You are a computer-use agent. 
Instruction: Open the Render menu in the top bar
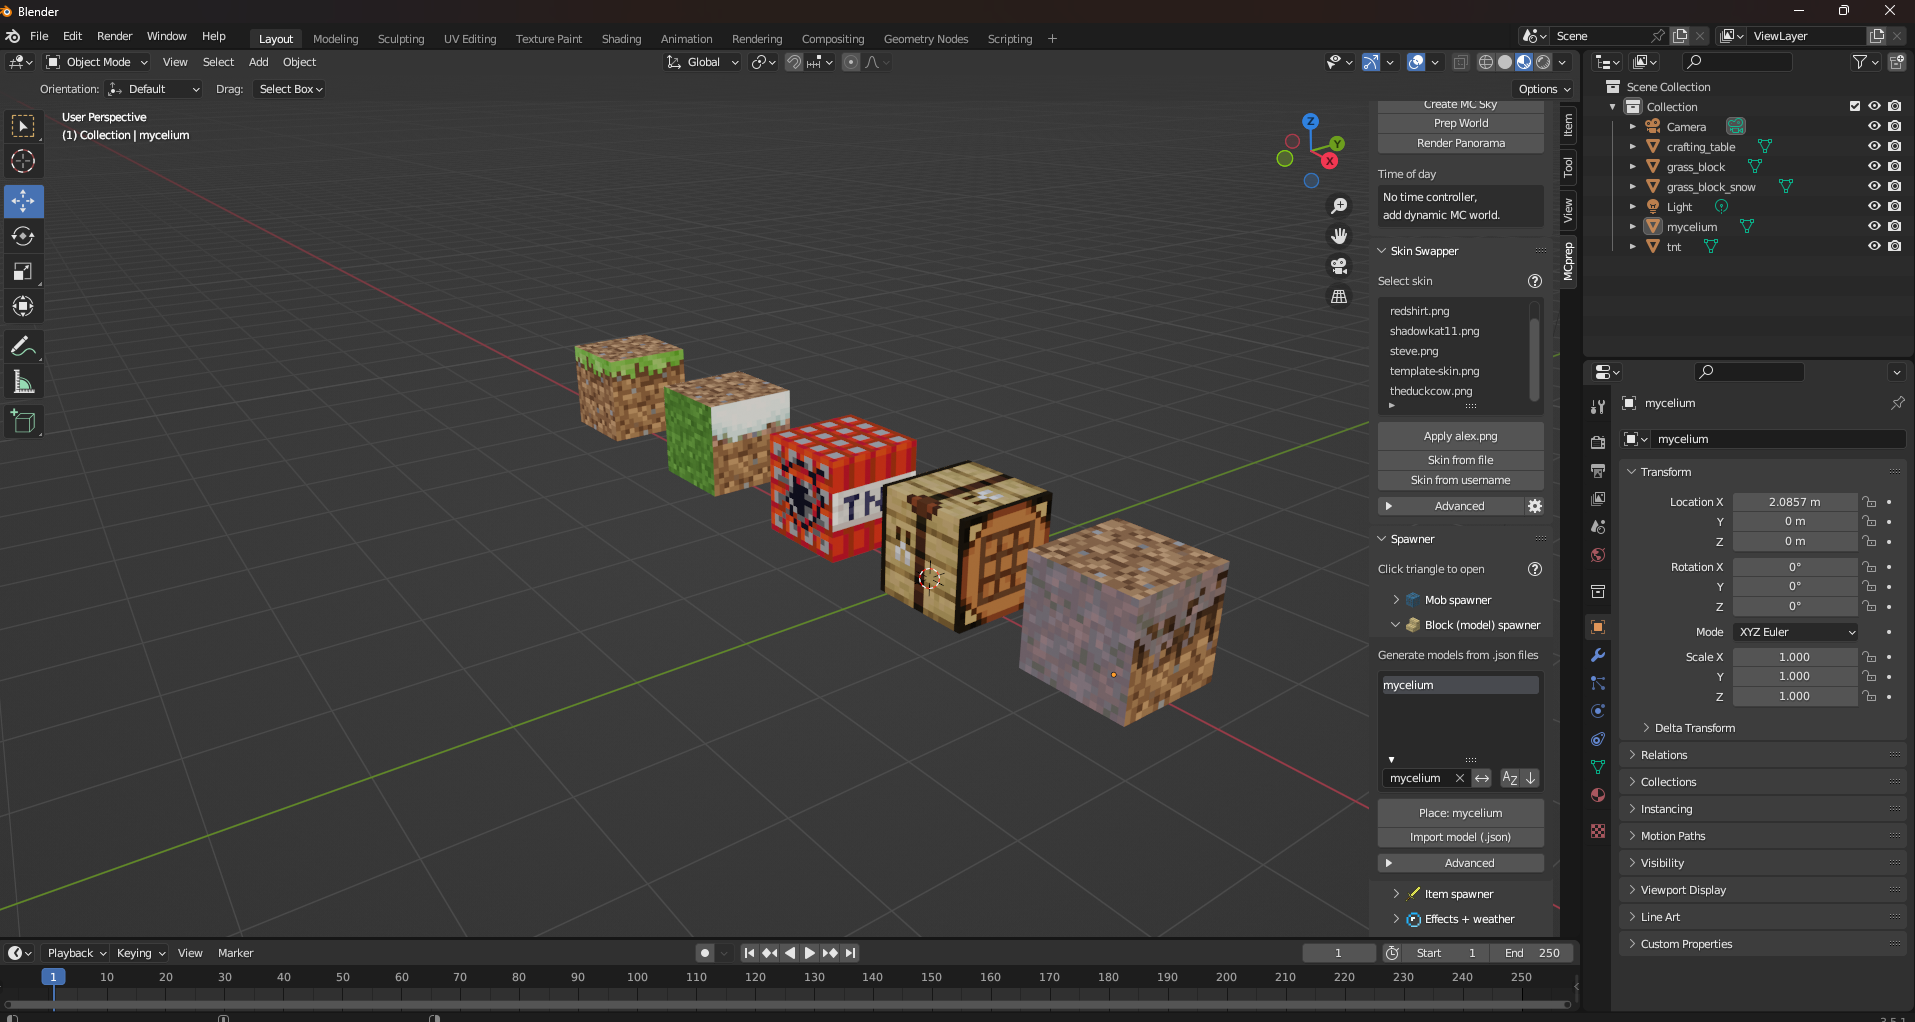pyautogui.click(x=114, y=36)
